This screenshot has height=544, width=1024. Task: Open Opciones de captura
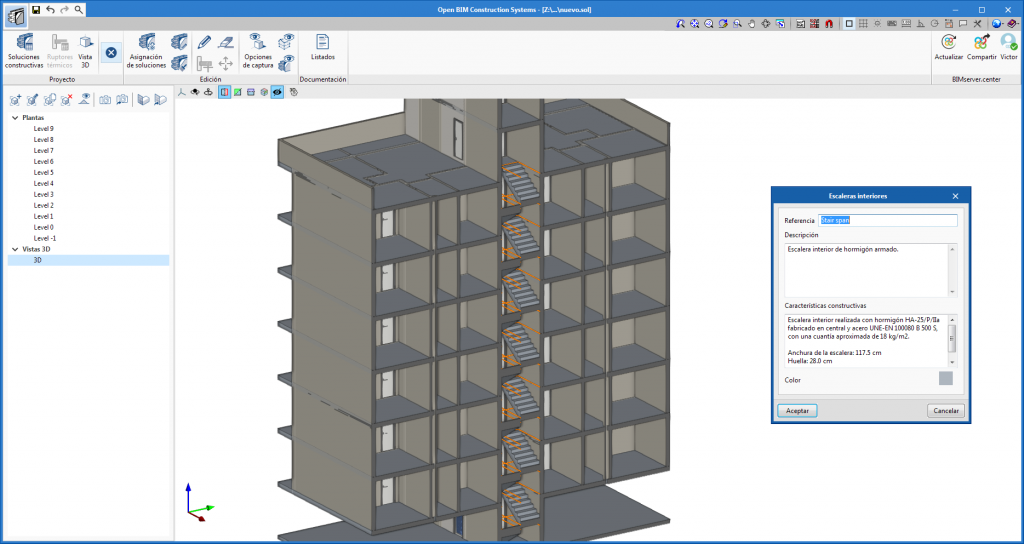tap(258, 50)
